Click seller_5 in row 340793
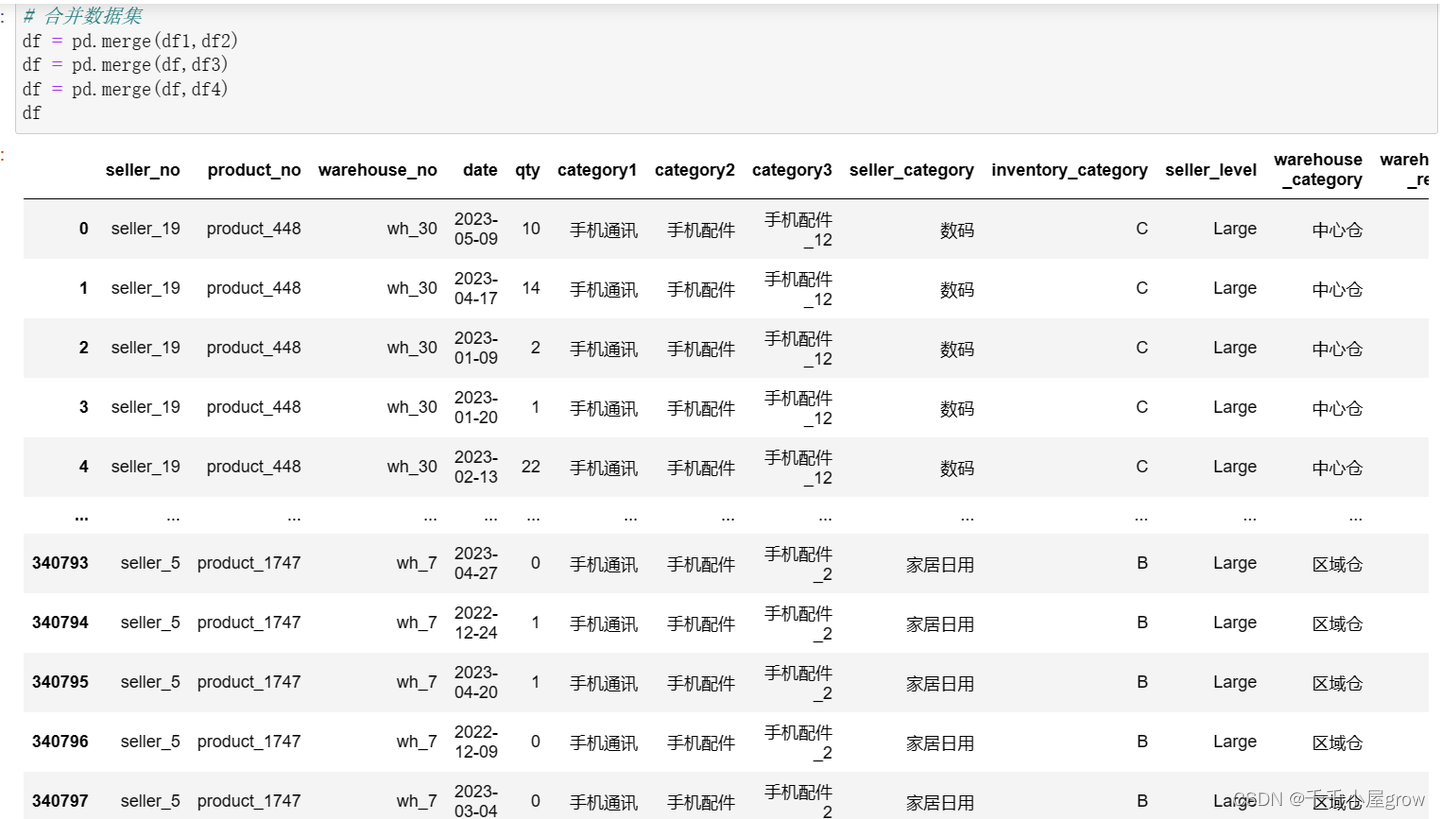The width and height of the screenshot is (1440, 819). pyautogui.click(x=151, y=563)
